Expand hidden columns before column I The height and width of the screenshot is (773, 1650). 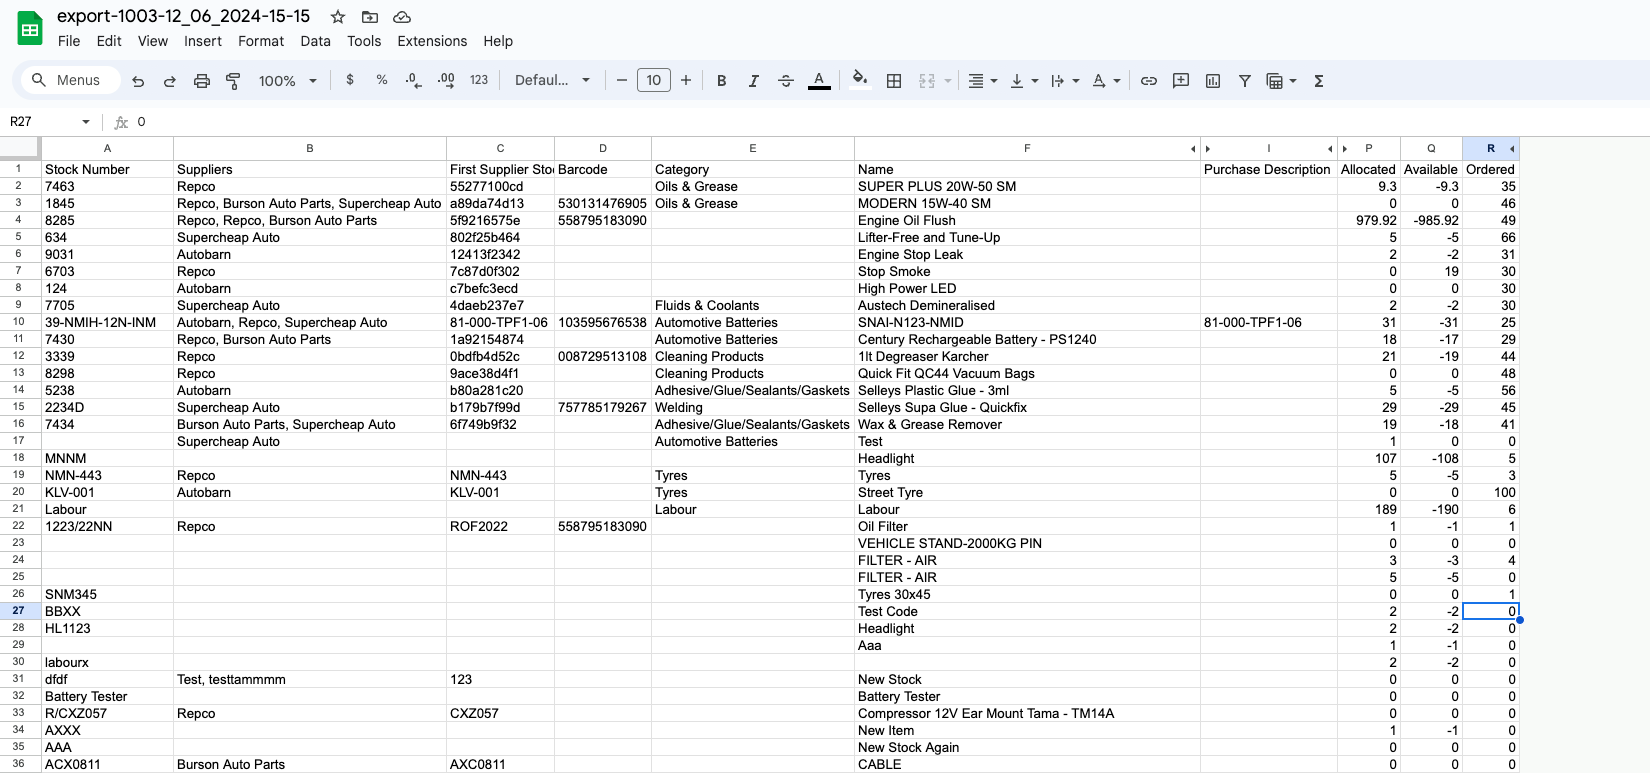(1208, 149)
